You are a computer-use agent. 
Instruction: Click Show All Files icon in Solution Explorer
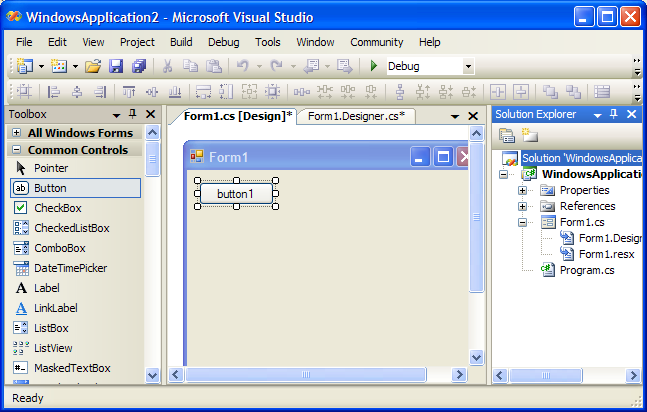[530, 135]
